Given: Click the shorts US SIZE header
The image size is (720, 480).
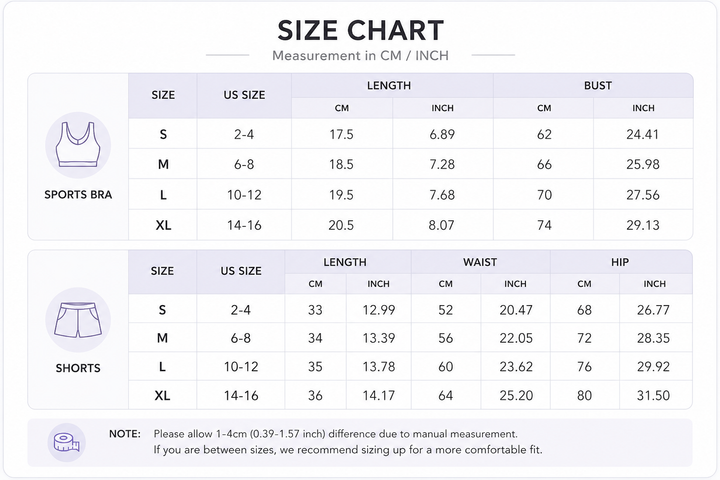Looking at the screenshot, I should [x=241, y=271].
